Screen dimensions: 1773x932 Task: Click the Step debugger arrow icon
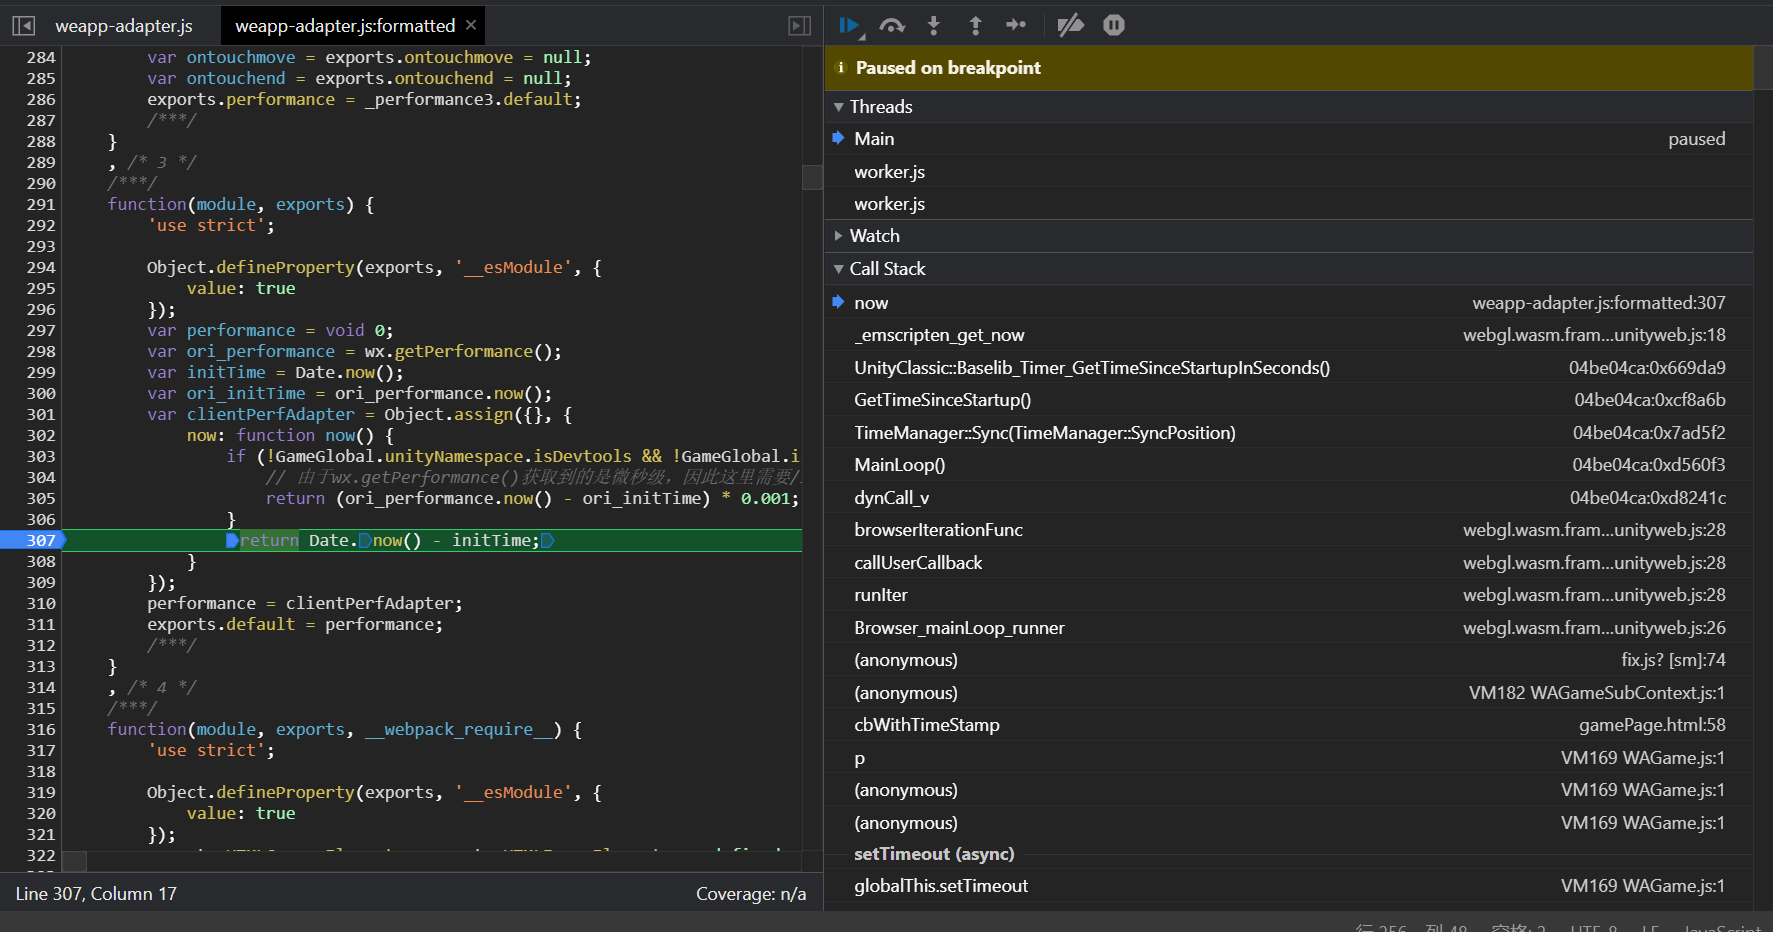click(x=1016, y=25)
